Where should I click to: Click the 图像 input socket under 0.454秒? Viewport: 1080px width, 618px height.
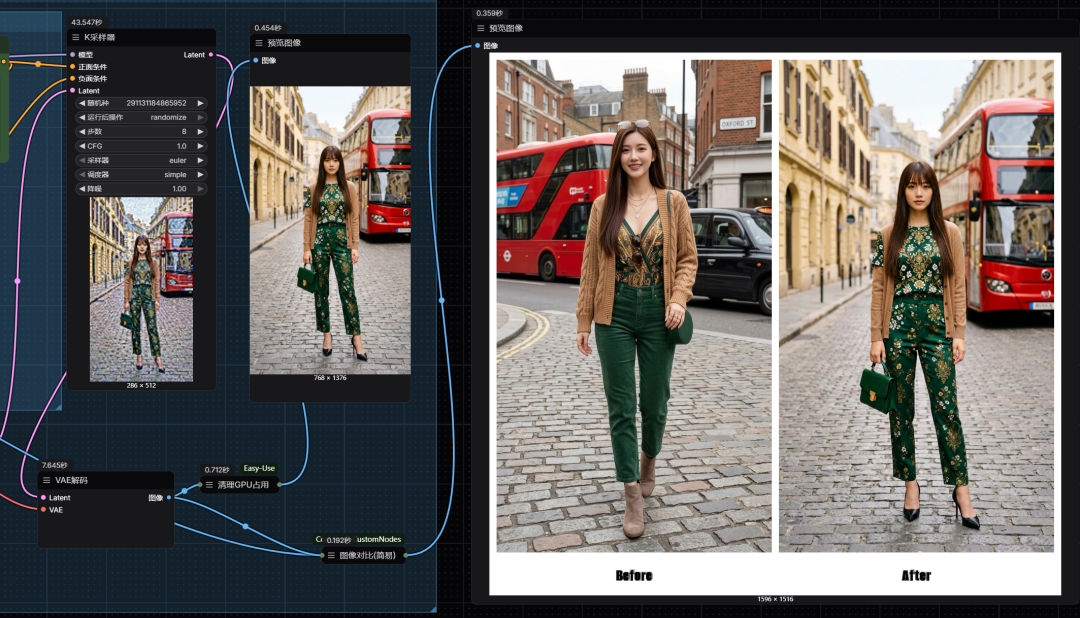[x=256, y=61]
